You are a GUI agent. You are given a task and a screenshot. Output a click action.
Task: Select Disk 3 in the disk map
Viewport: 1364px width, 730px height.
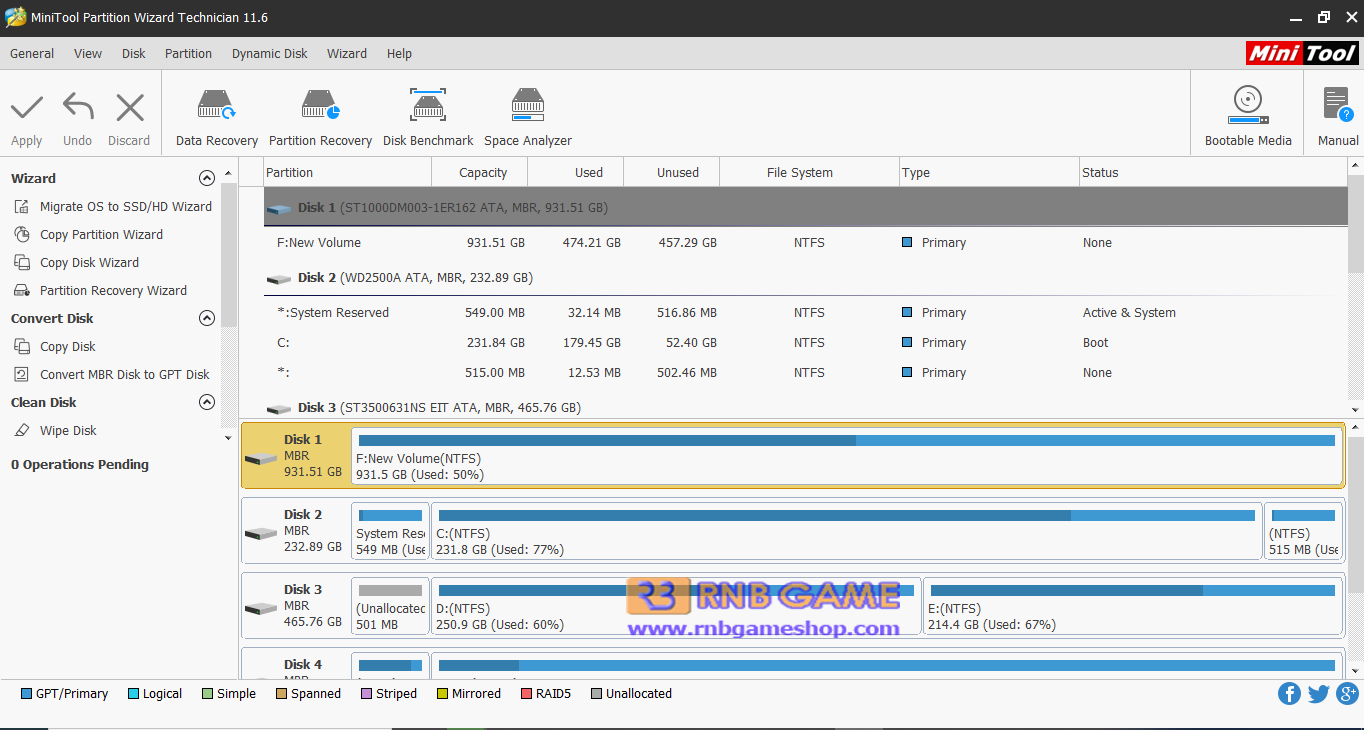click(x=296, y=605)
